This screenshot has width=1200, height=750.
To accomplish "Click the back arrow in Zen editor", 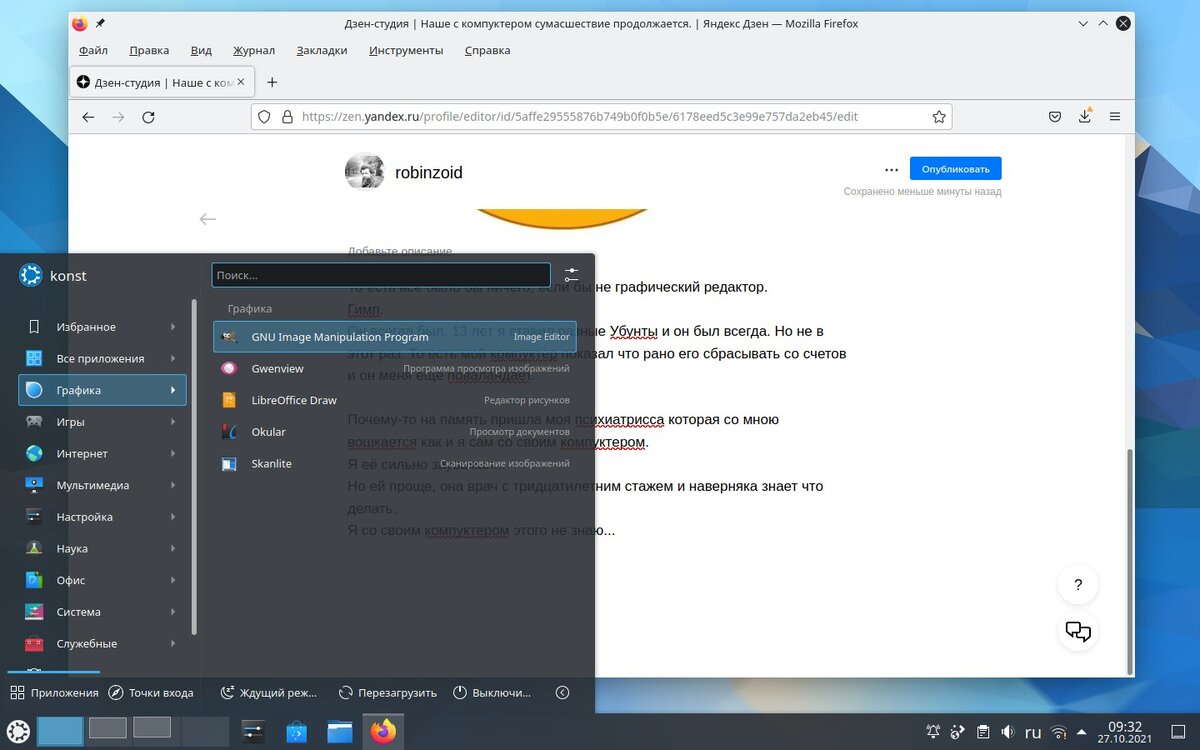I will coord(208,219).
